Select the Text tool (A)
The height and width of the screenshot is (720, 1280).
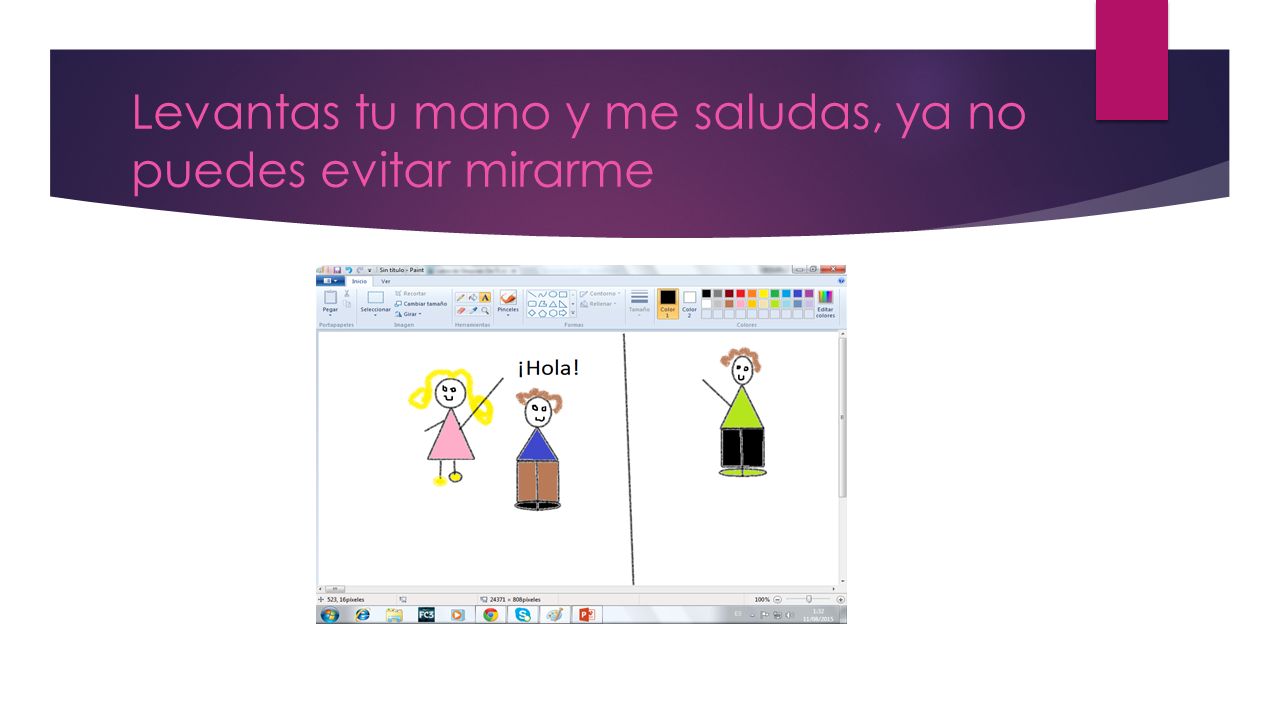pyautogui.click(x=485, y=297)
